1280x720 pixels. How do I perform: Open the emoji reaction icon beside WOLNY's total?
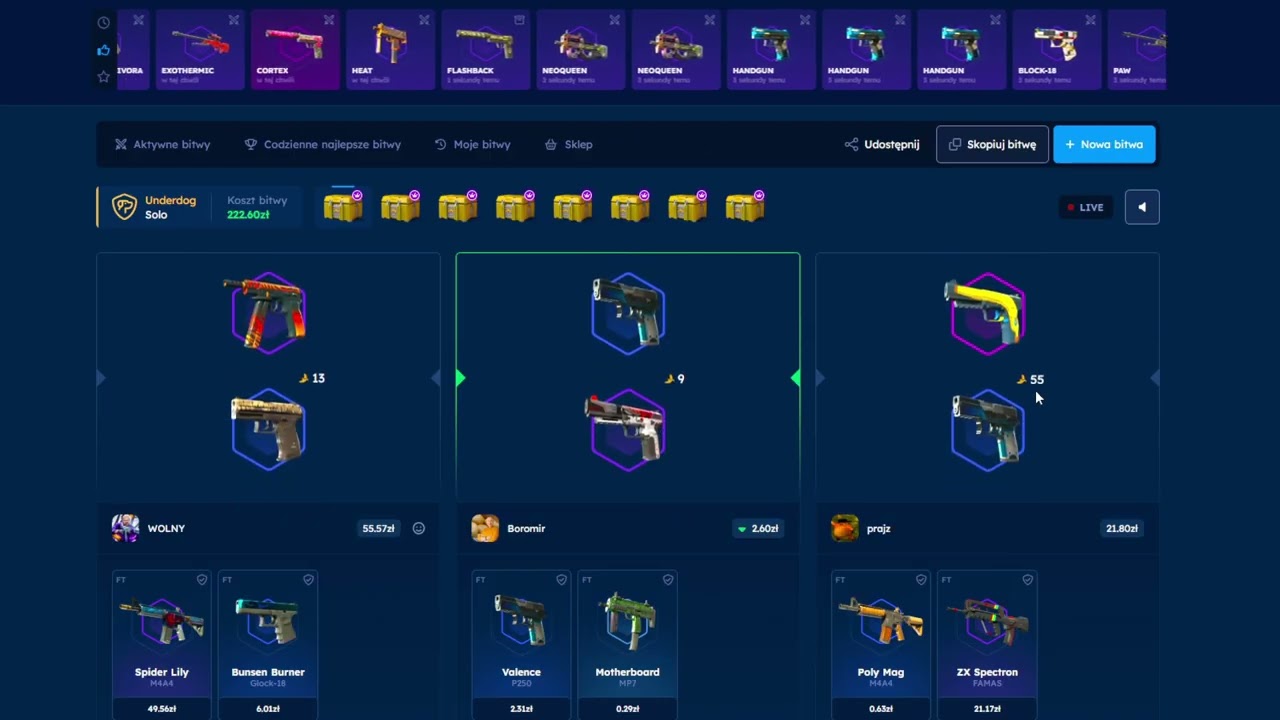pyautogui.click(x=419, y=528)
